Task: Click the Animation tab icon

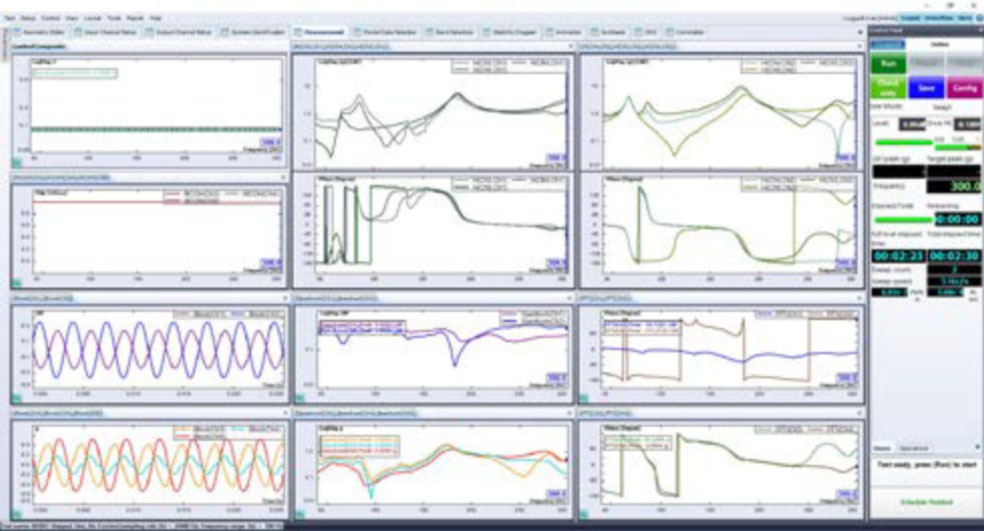Action: 551,32
